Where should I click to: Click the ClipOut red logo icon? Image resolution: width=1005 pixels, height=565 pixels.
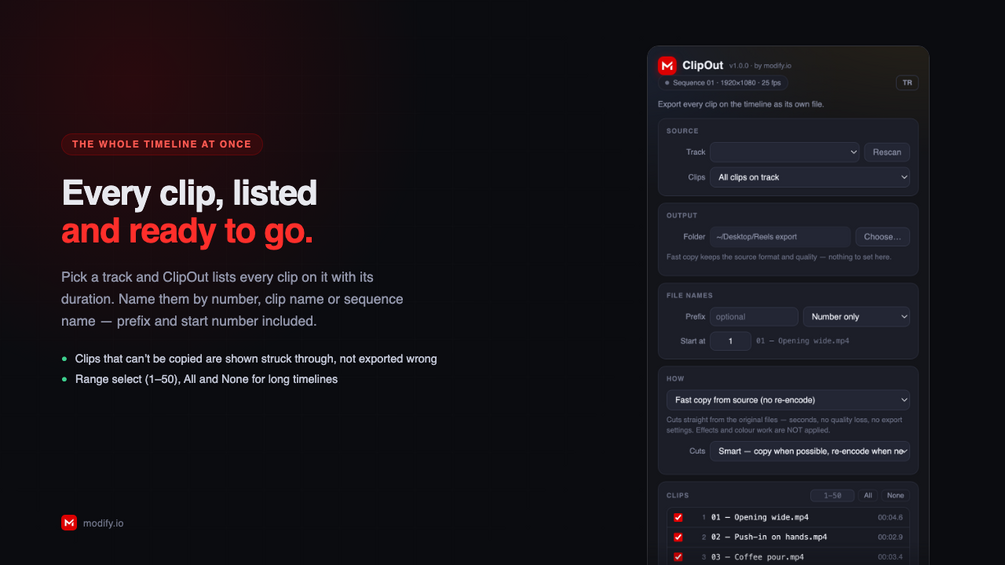tap(667, 65)
